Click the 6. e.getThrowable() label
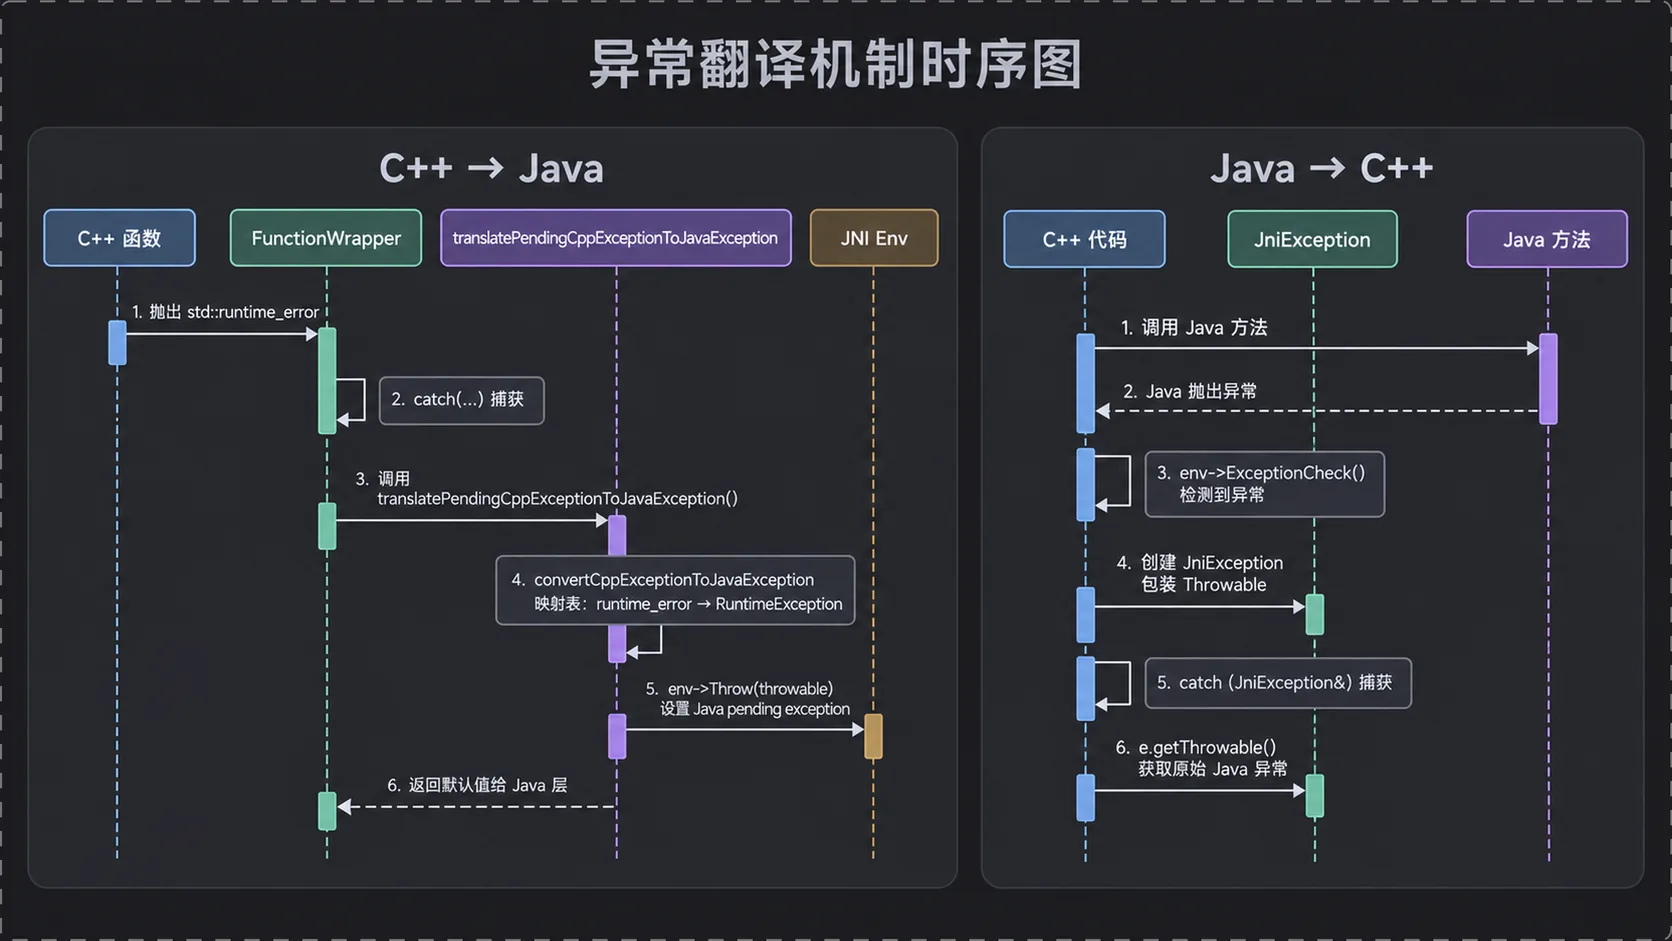This screenshot has width=1672, height=941. (x=1202, y=758)
